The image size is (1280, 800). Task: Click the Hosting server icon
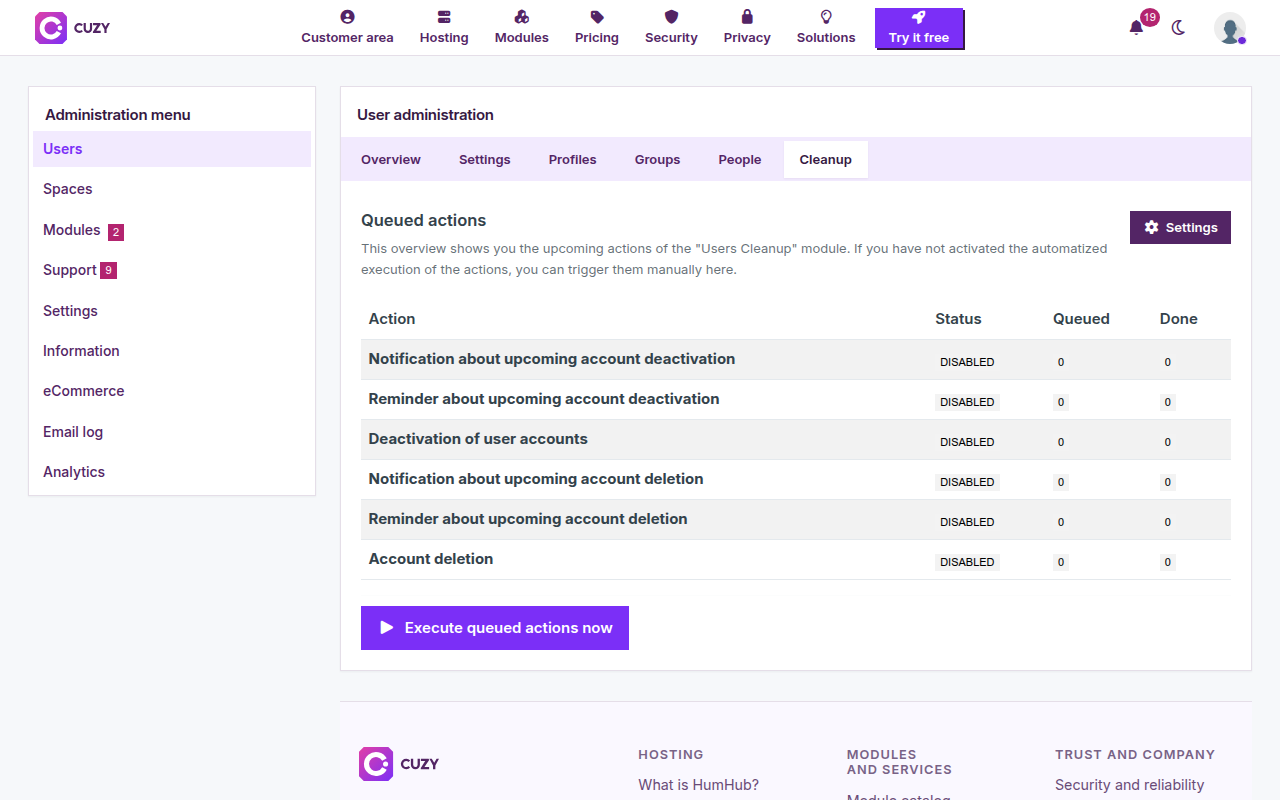444,17
